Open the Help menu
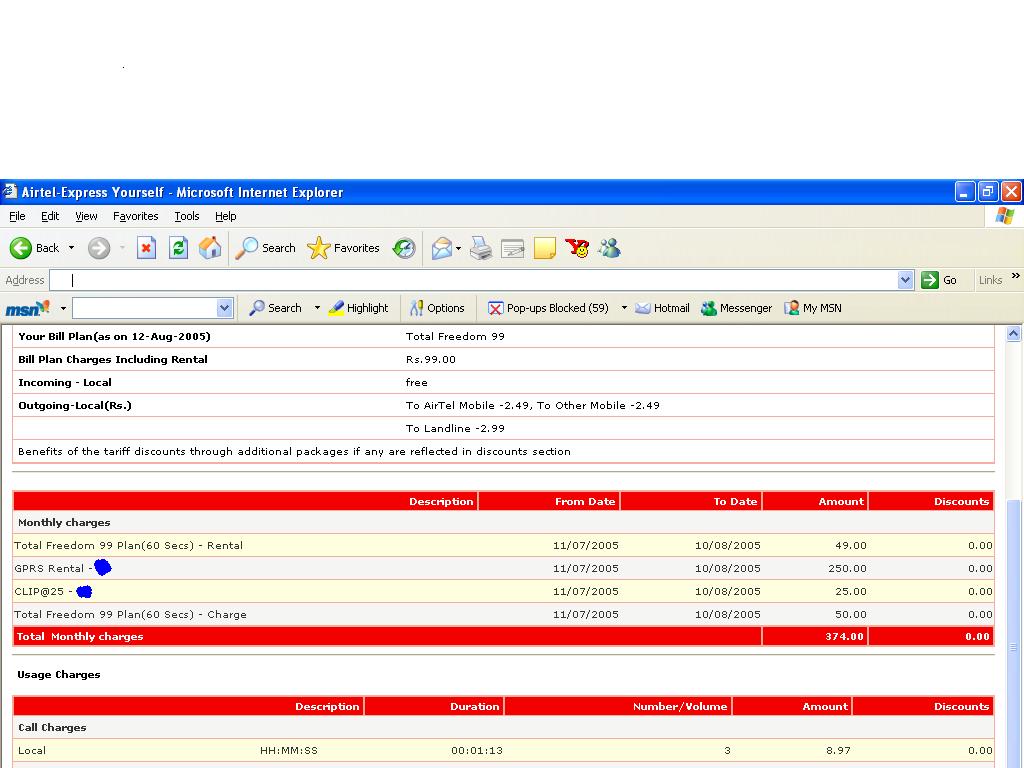Screen dimensions: 1024x768 [226, 216]
